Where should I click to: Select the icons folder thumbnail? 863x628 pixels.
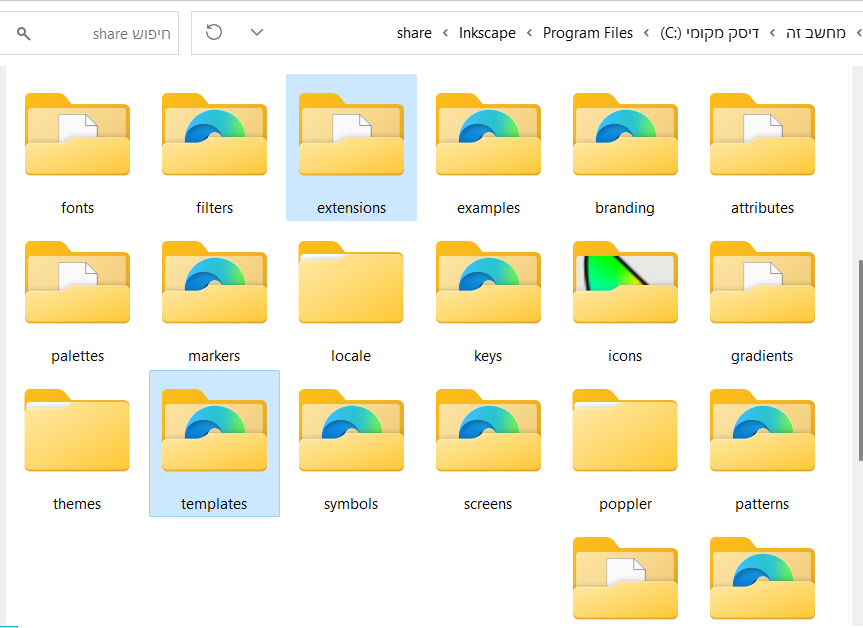click(625, 282)
